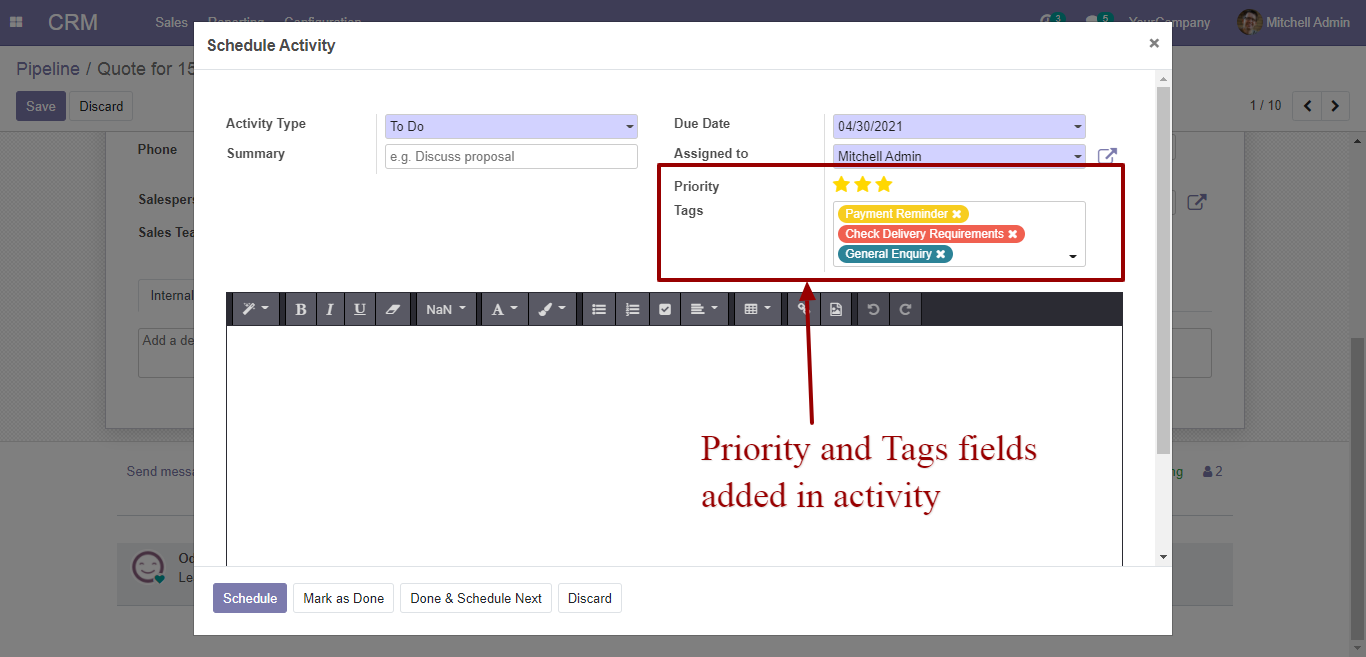The height and width of the screenshot is (657, 1366).
Task: Click the Schedule button
Action: click(x=250, y=598)
